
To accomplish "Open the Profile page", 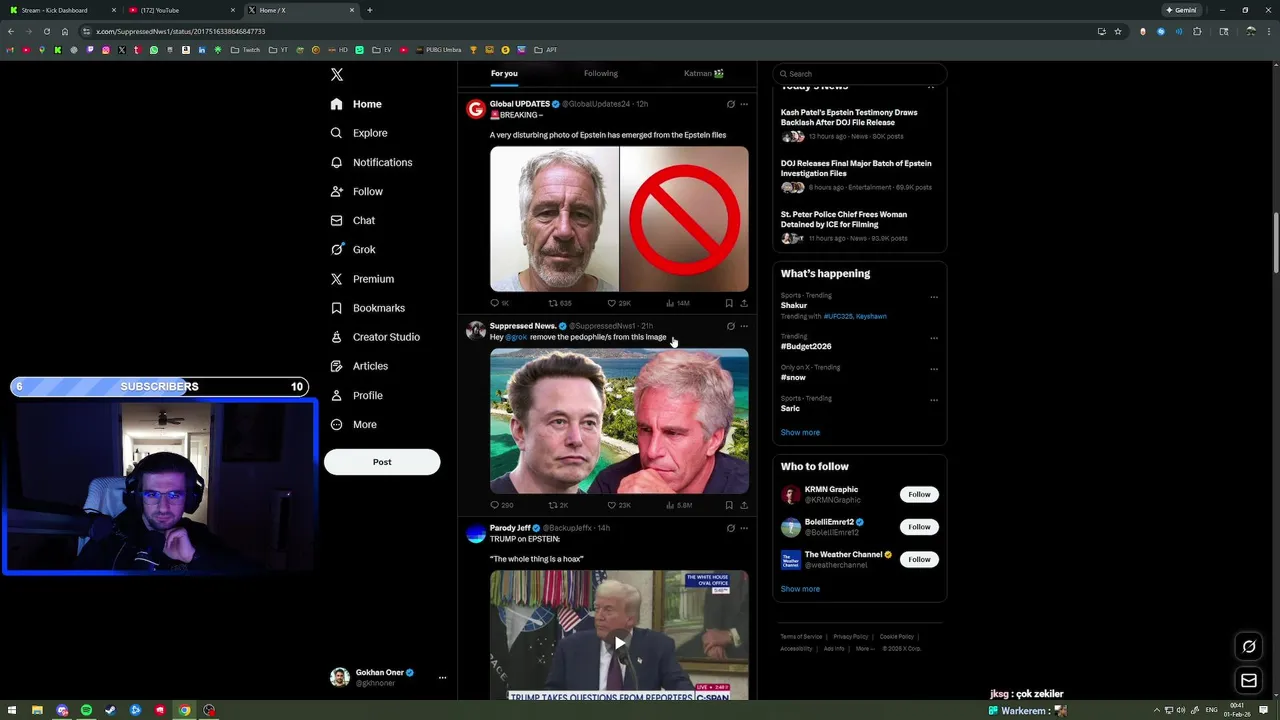I will pos(357,395).
